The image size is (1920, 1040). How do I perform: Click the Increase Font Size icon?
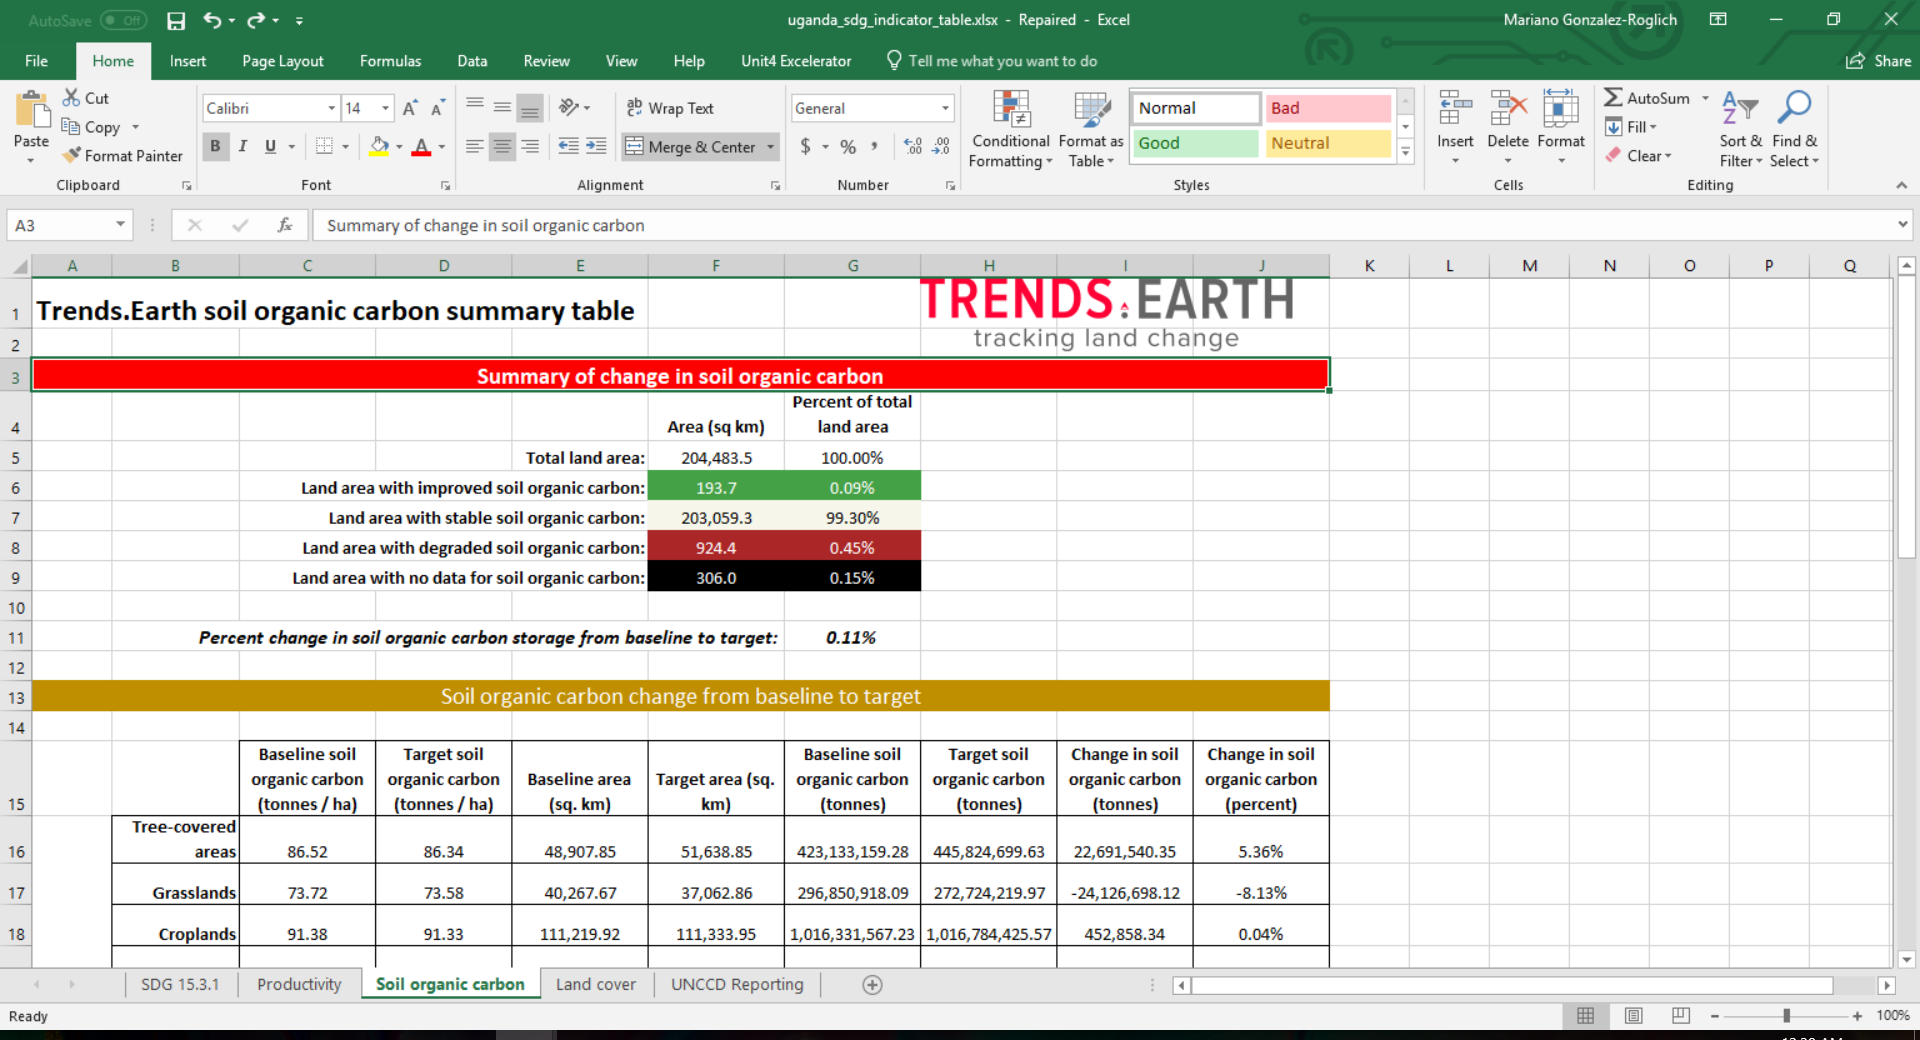(410, 108)
